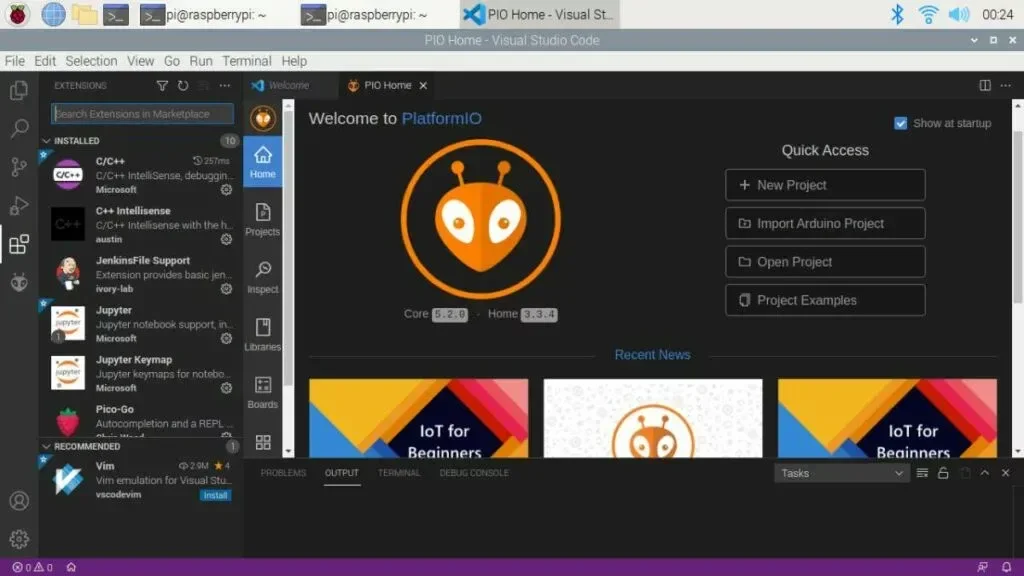Show errors and warnings in status bar
This screenshot has width=1024, height=576.
pyautogui.click(x=32, y=568)
